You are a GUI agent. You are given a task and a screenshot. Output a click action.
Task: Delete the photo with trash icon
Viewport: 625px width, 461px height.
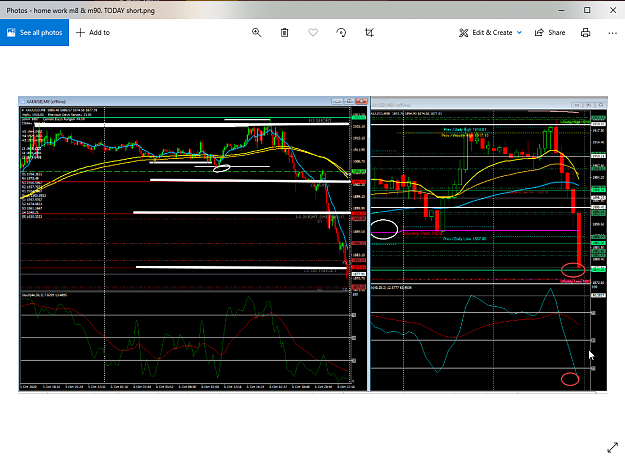[284, 33]
